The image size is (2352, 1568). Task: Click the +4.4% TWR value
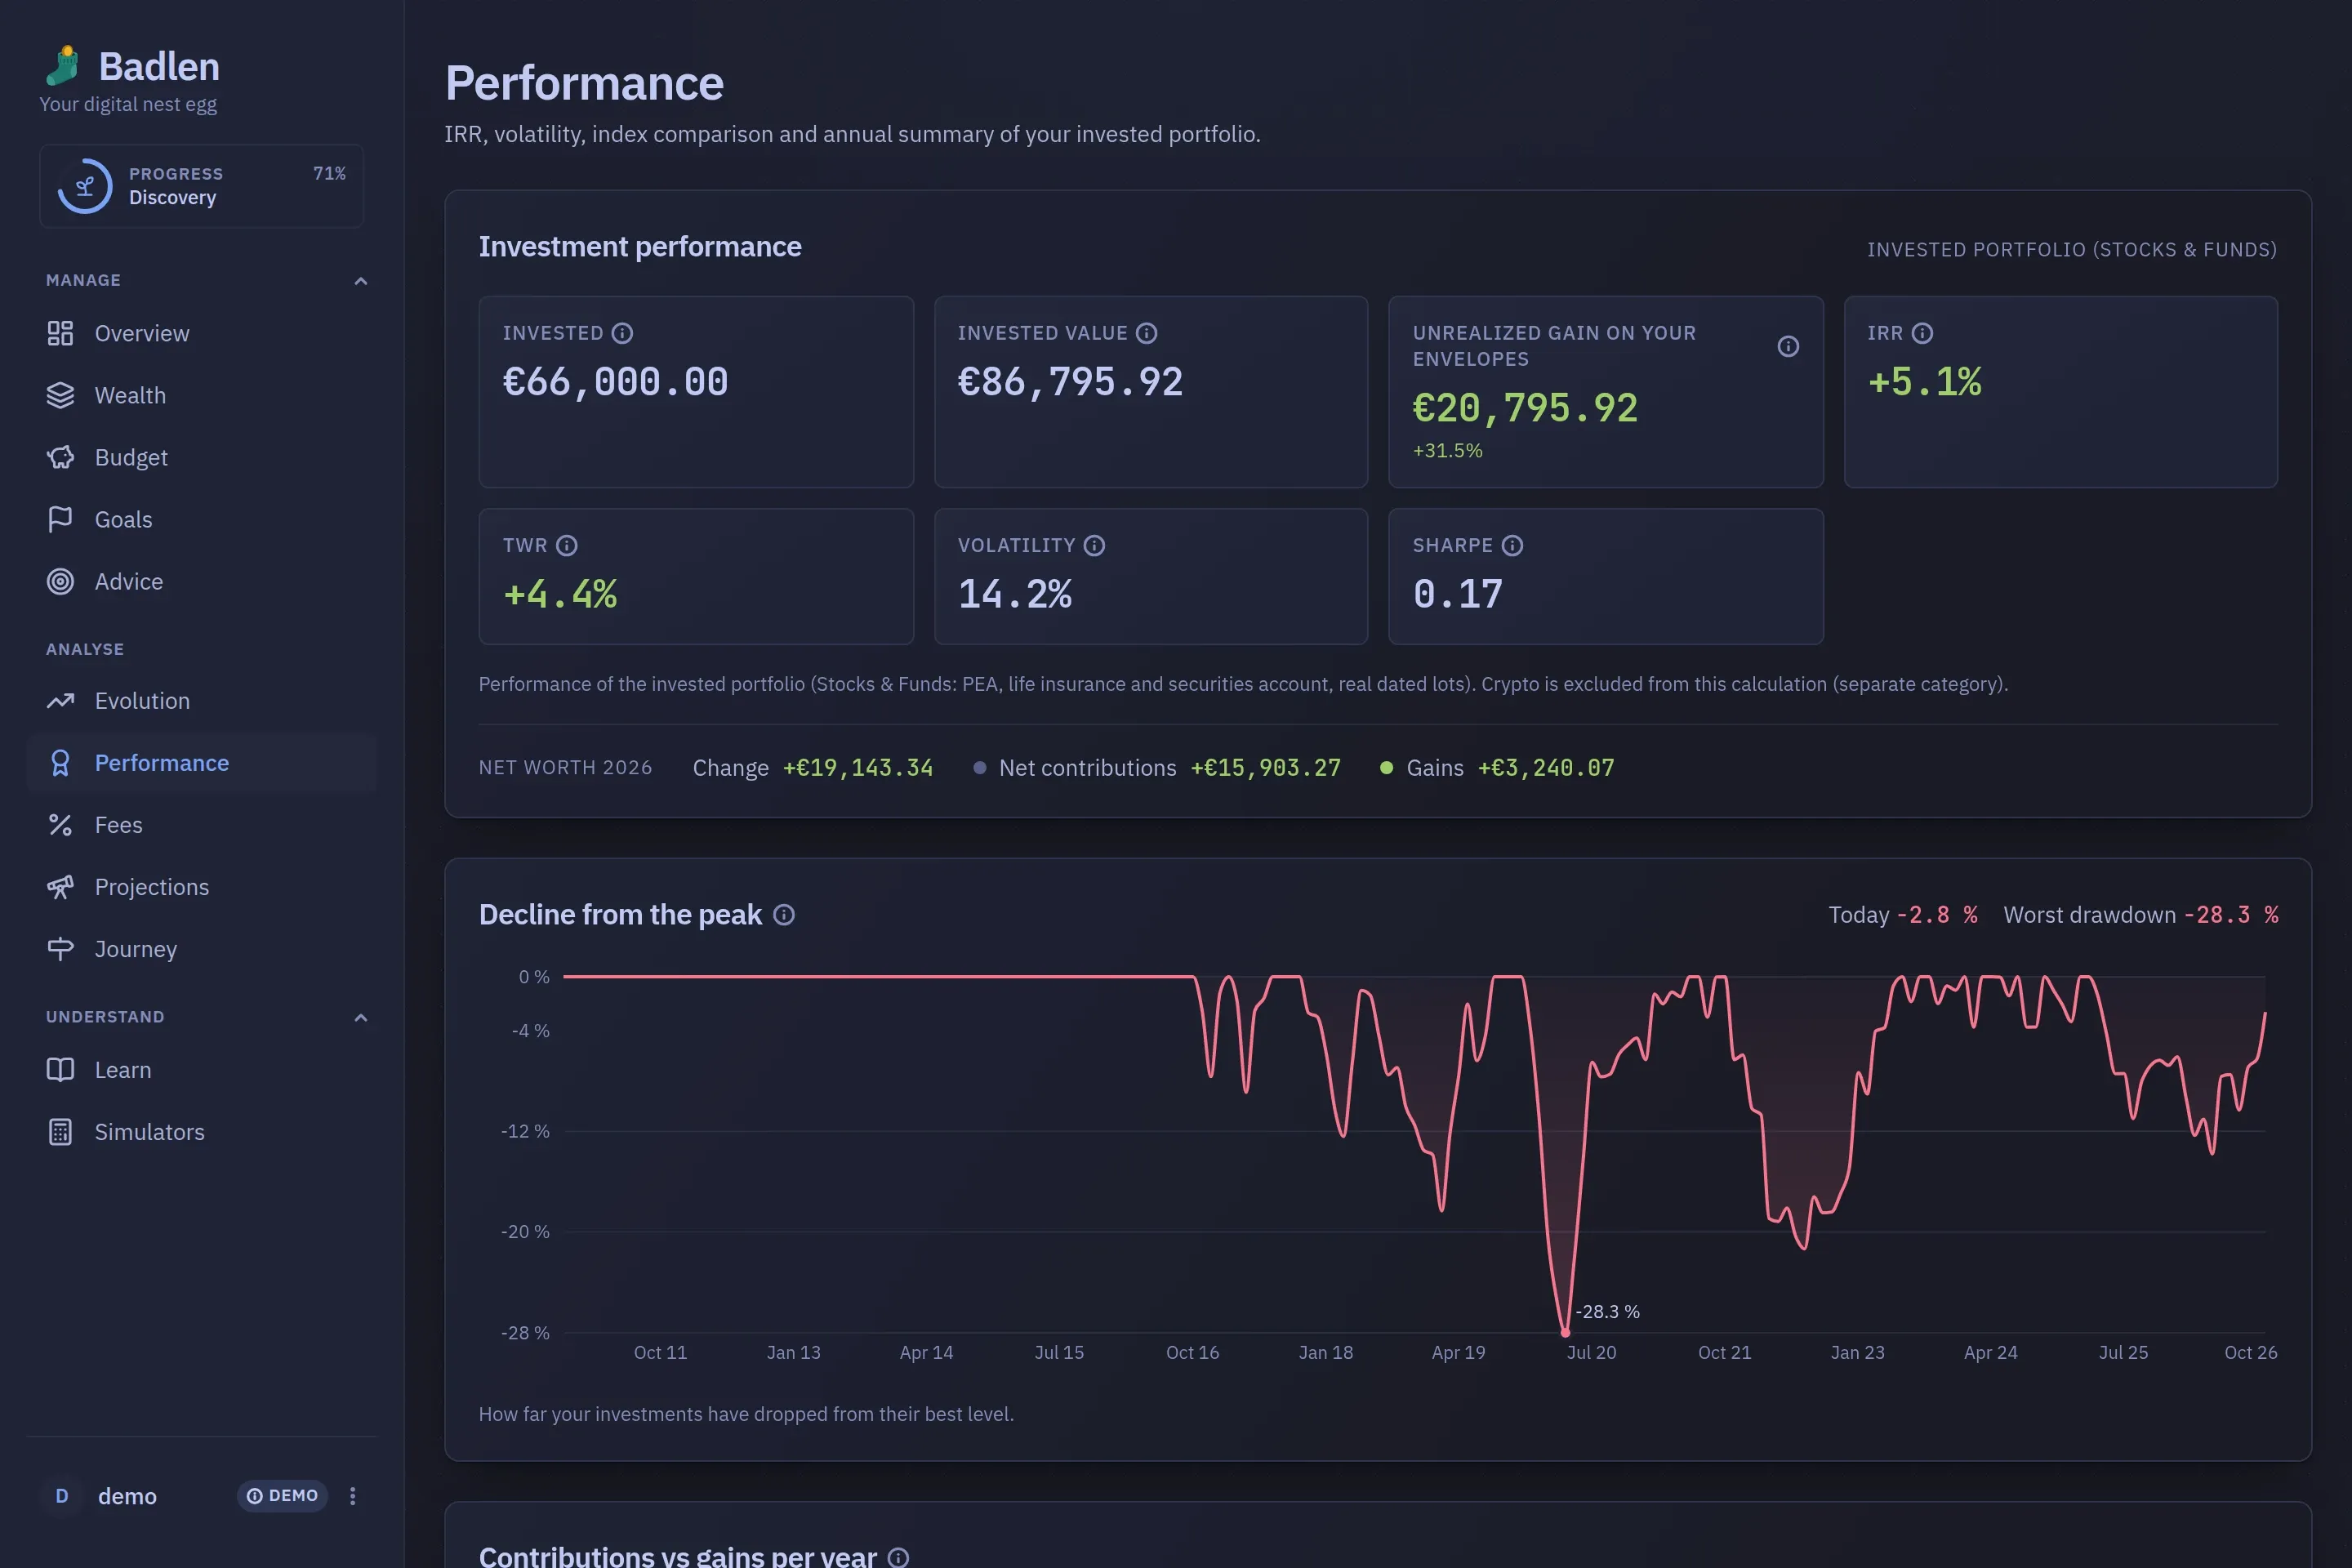(x=560, y=594)
